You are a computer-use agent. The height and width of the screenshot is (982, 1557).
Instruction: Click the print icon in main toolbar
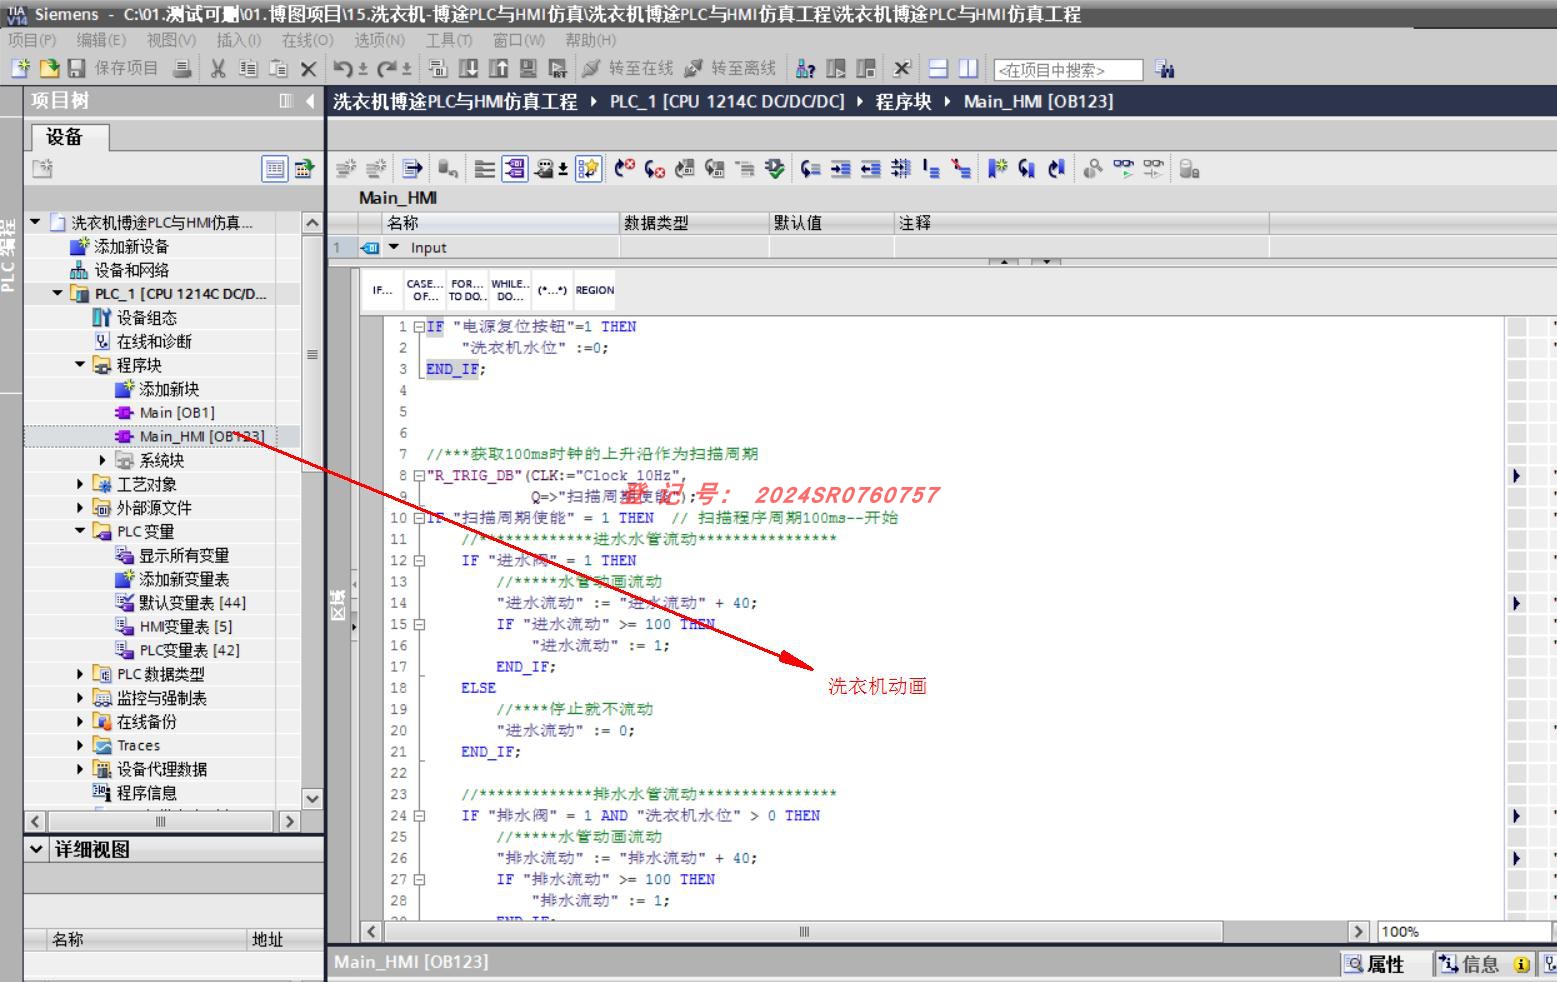pos(182,68)
